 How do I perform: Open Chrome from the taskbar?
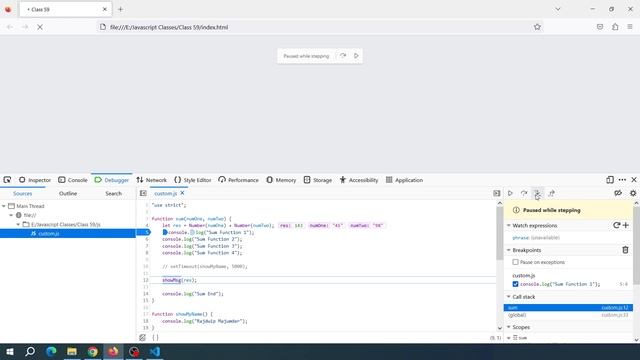[93, 351]
